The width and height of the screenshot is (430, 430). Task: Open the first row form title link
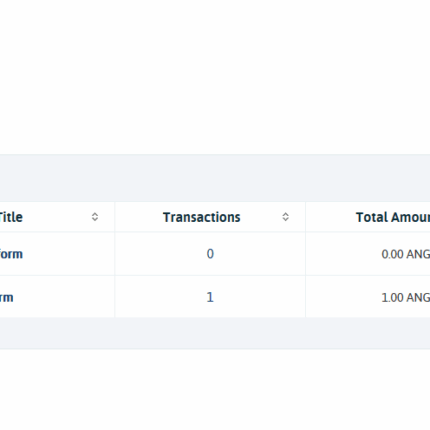pos(11,254)
